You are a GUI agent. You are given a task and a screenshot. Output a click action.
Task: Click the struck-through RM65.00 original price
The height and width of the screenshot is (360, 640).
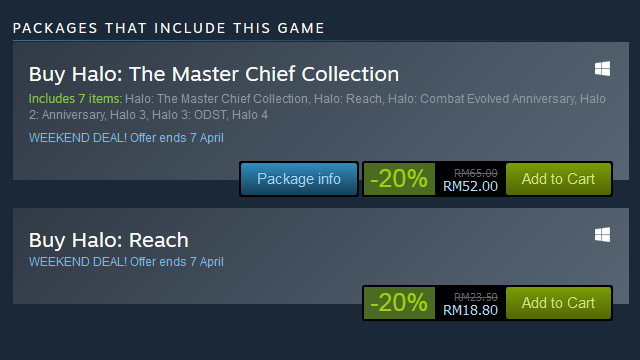(x=476, y=173)
